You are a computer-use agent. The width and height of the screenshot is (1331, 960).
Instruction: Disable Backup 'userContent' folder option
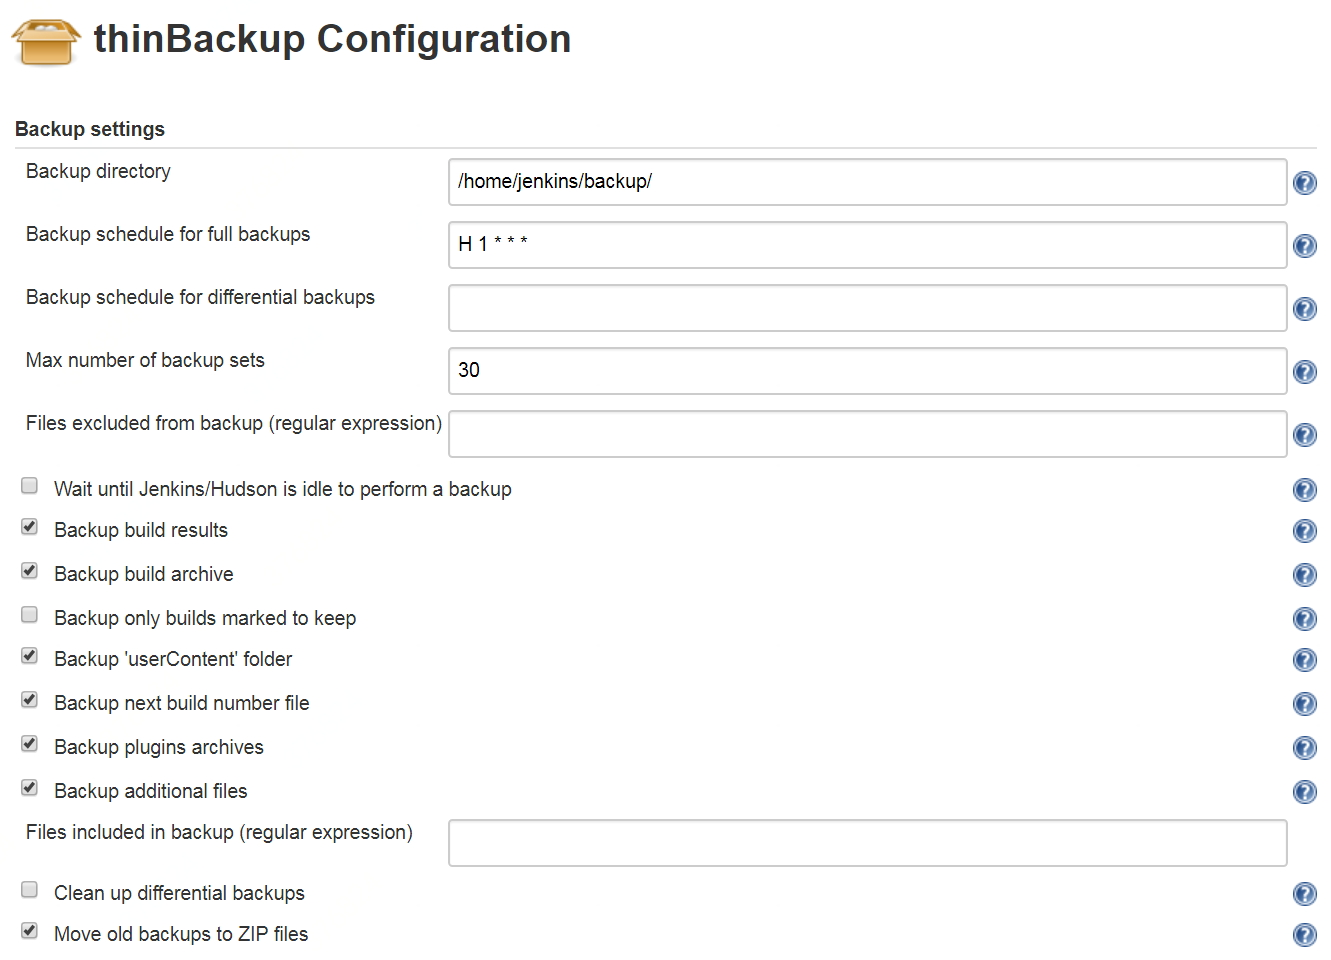[30, 656]
